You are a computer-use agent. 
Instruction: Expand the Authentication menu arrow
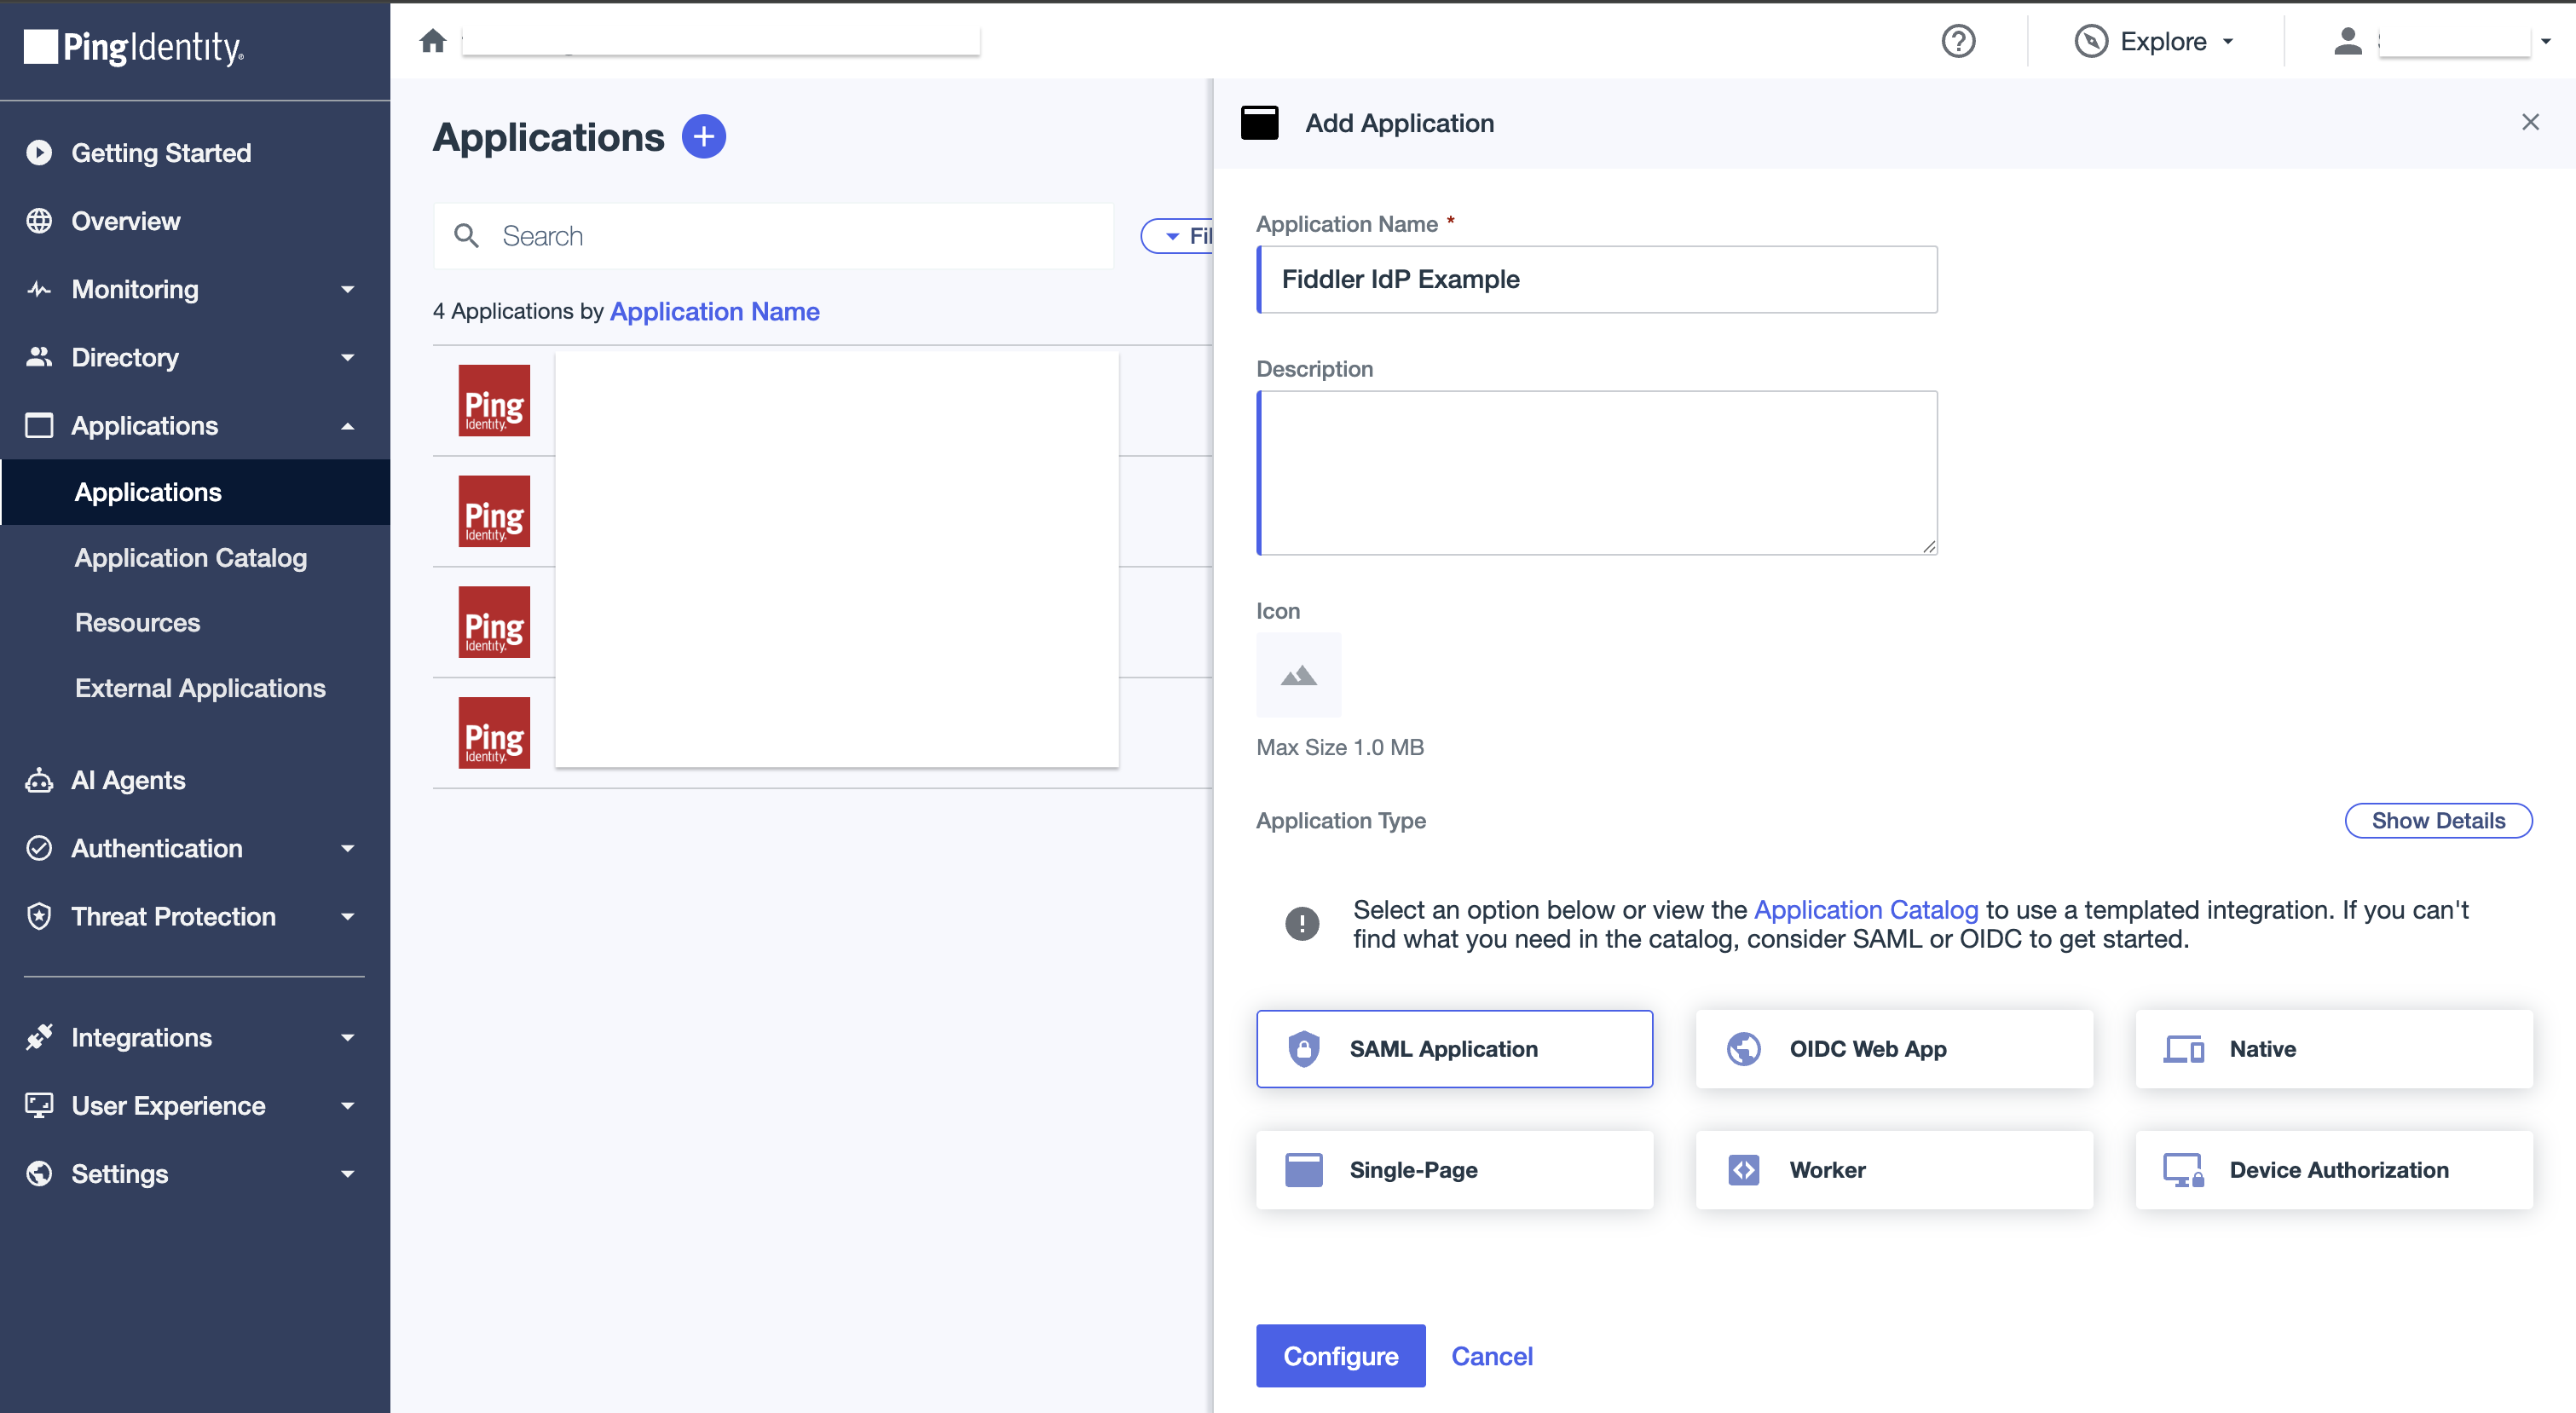tap(347, 848)
